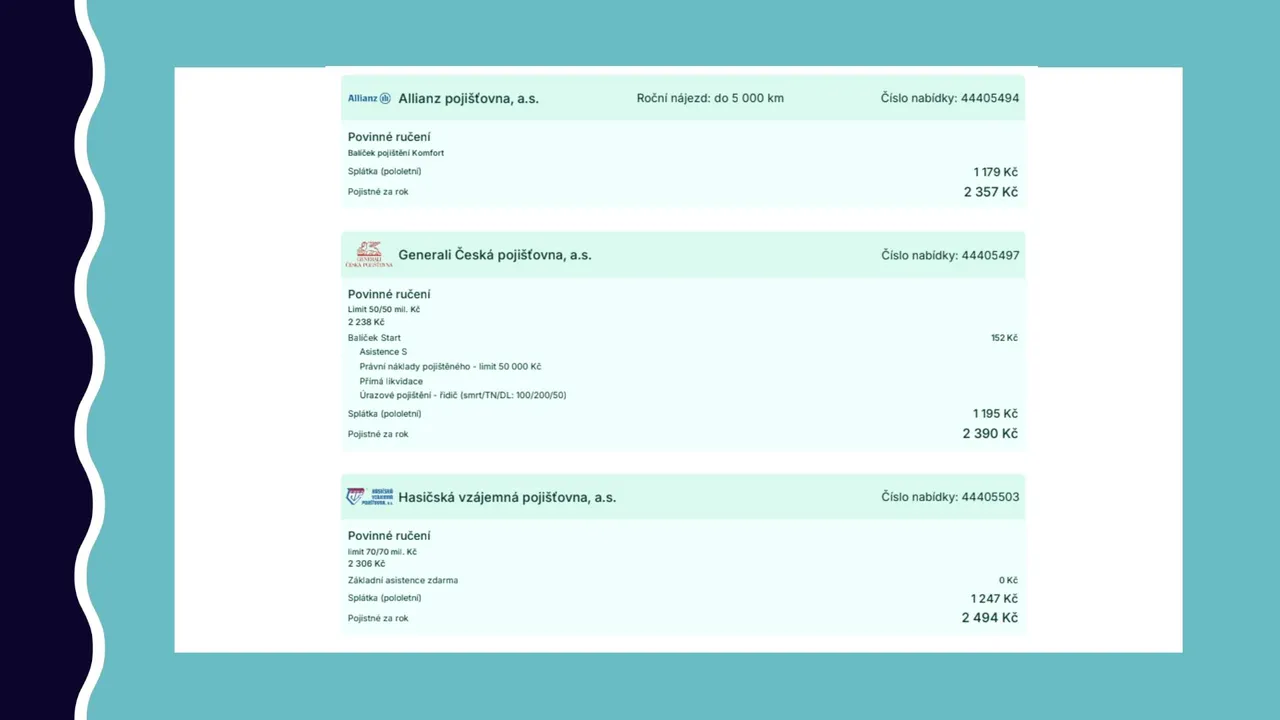Image resolution: width=1280 pixels, height=720 pixels.
Task: Click "Pojistné za rok" label in Allianz card
Action: coord(378,192)
